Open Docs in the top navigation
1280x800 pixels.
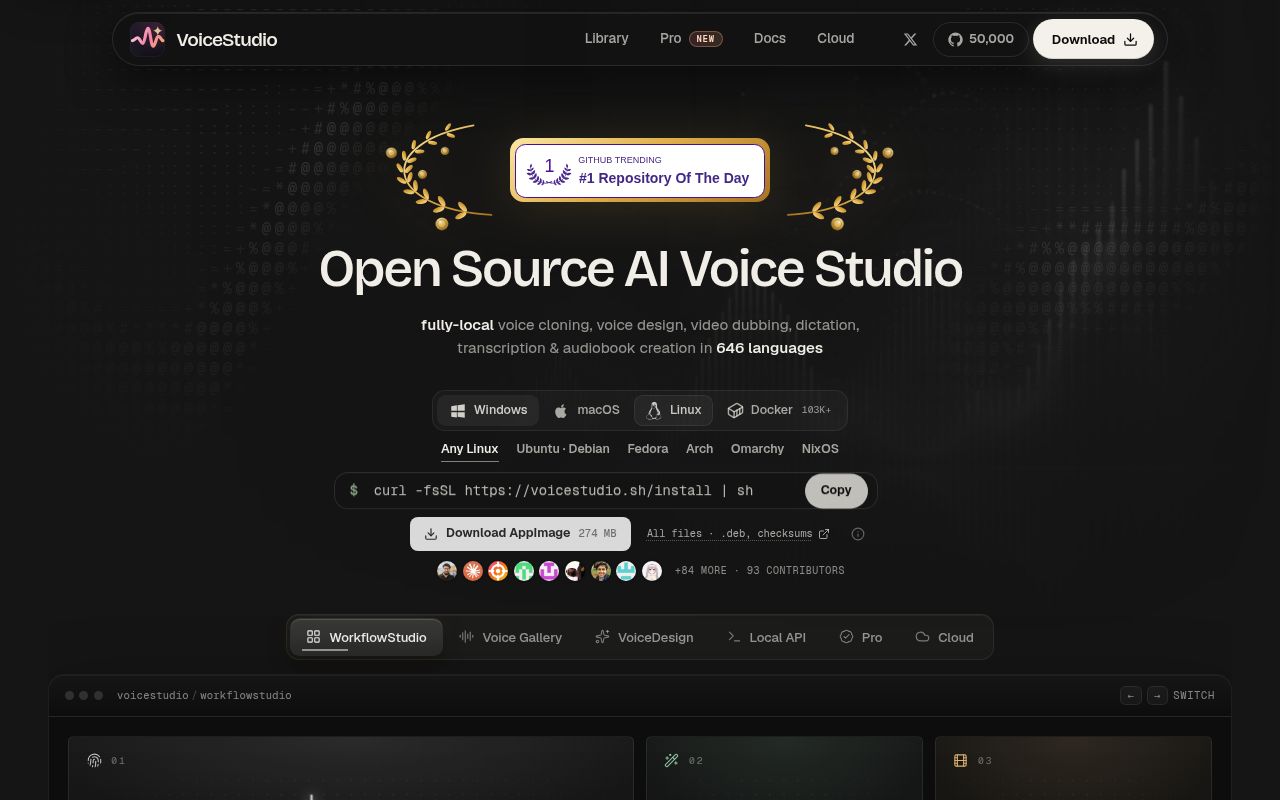click(770, 39)
